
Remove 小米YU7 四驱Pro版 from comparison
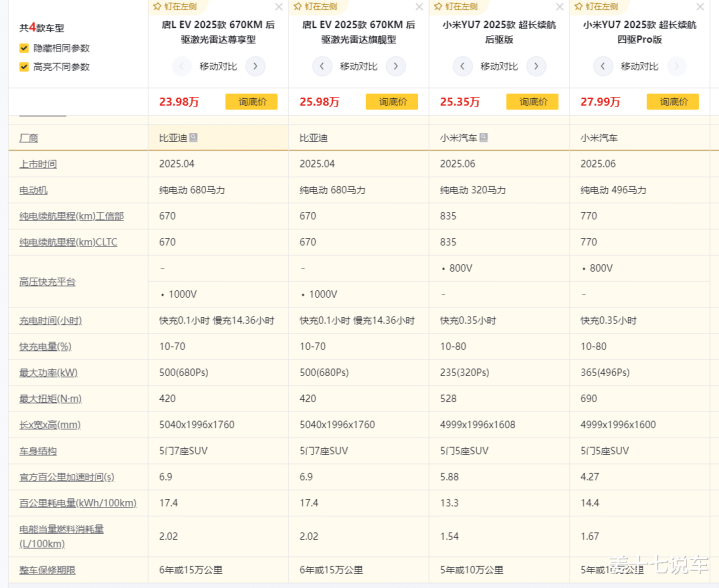coord(700,7)
